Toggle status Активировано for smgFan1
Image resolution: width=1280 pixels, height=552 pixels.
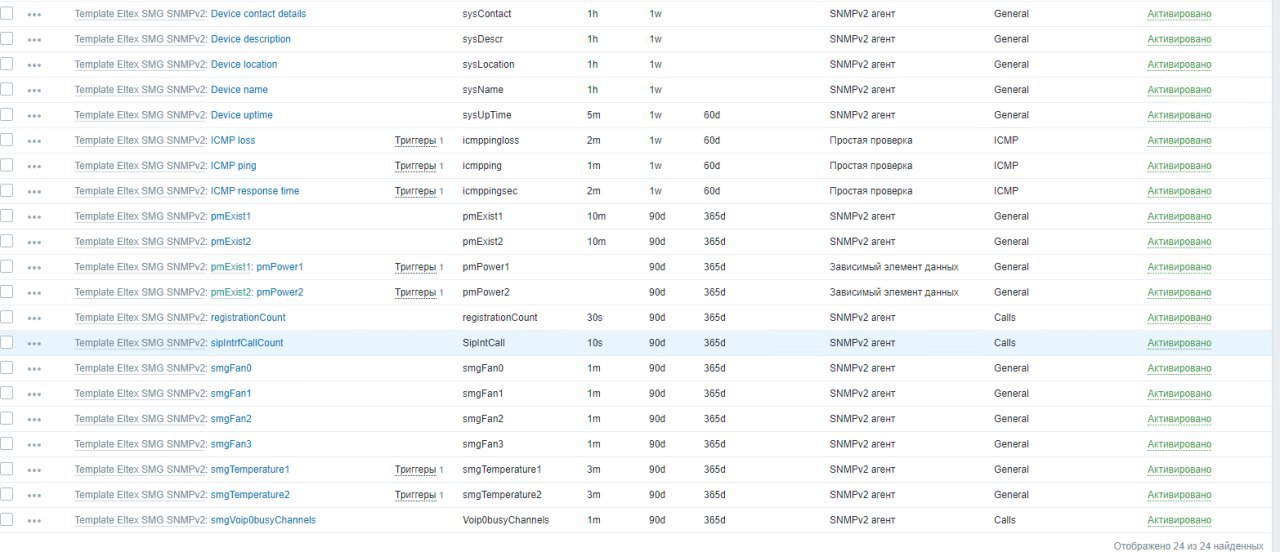[x=1179, y=394]
